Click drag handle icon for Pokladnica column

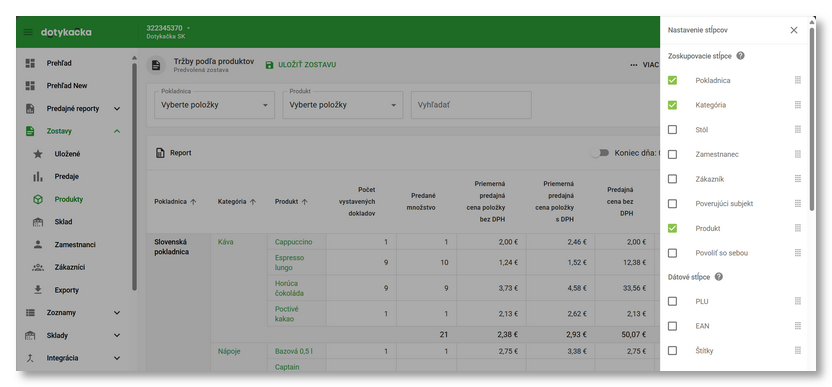(798, 80)
